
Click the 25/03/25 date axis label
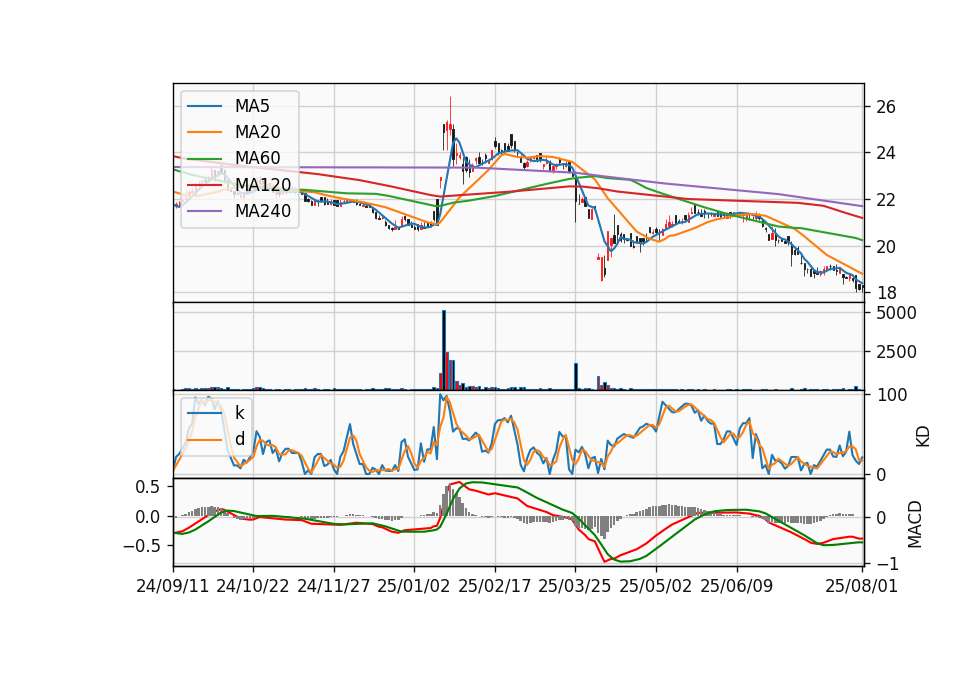(575, 586)
